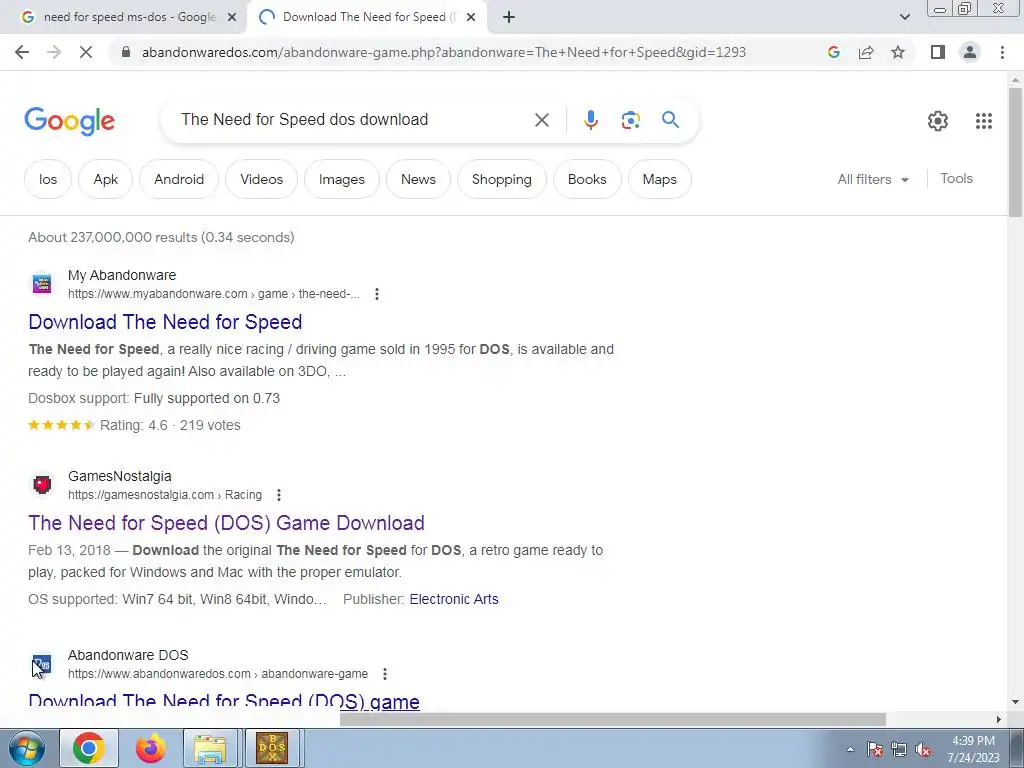Open the network tray icon

(x=899, y=750)
